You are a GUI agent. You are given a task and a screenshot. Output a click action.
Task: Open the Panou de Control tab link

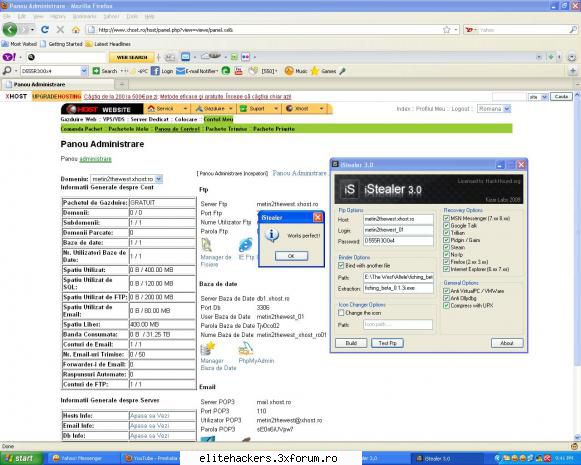coord(177,129)
